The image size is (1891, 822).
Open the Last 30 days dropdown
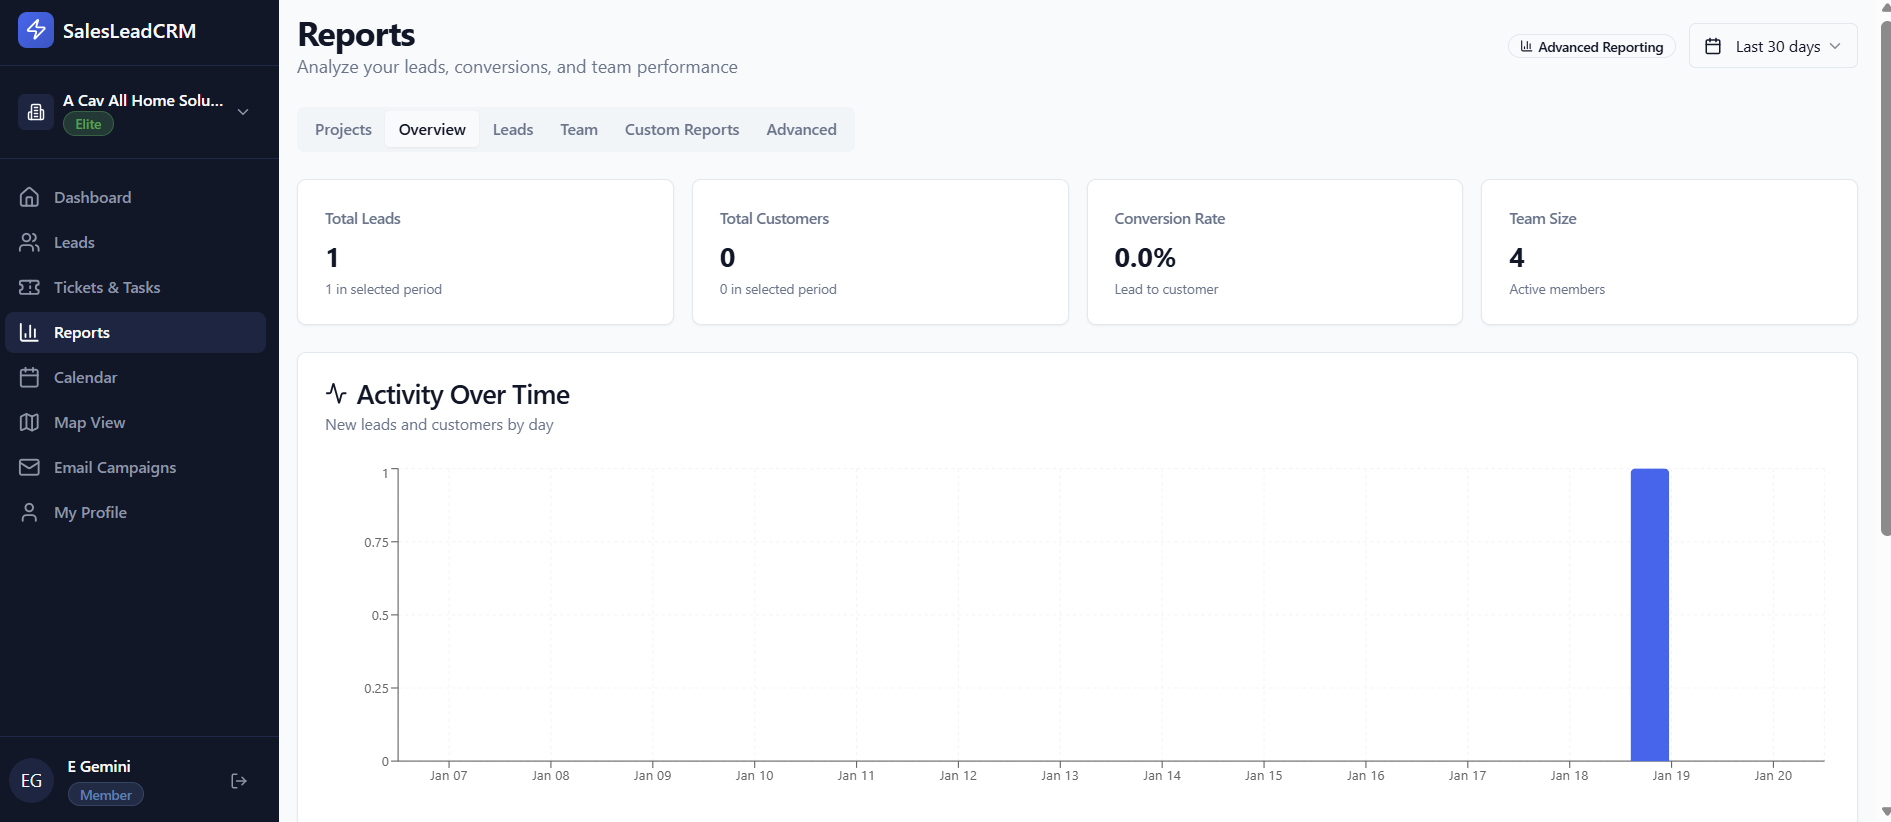tap(1773, 46)
